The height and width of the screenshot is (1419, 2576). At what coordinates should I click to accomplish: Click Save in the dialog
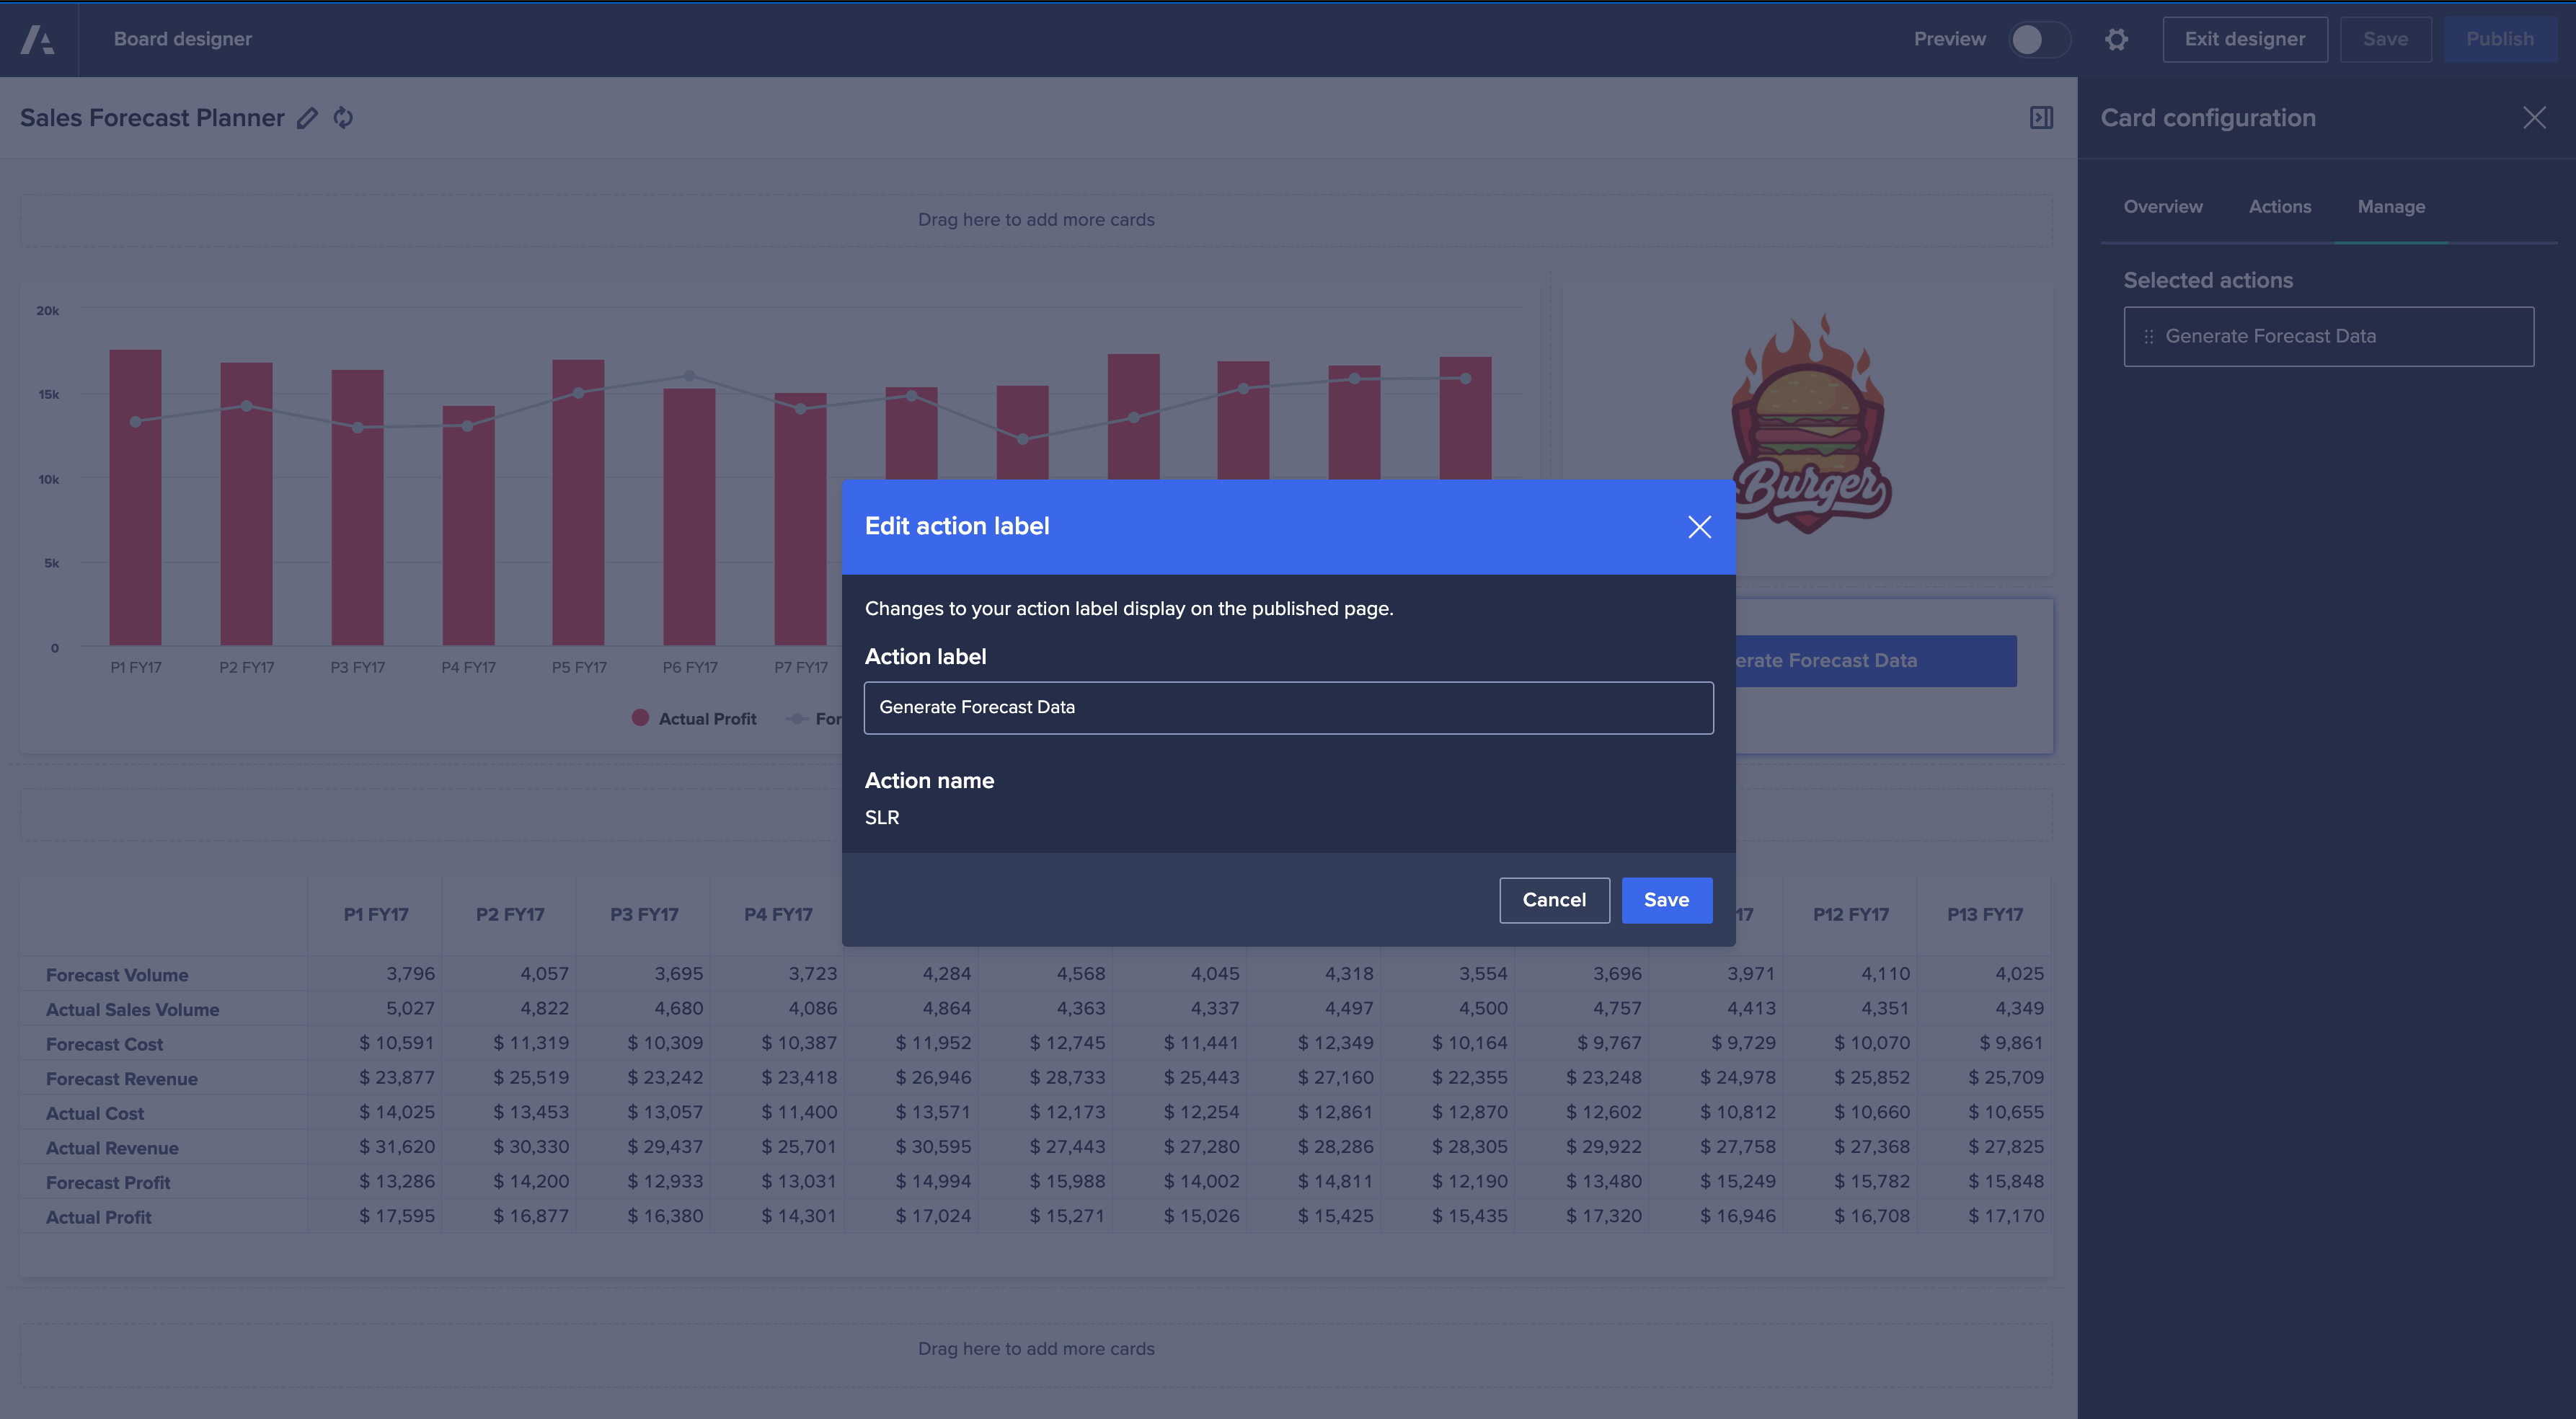click(x=1666, y=900)
